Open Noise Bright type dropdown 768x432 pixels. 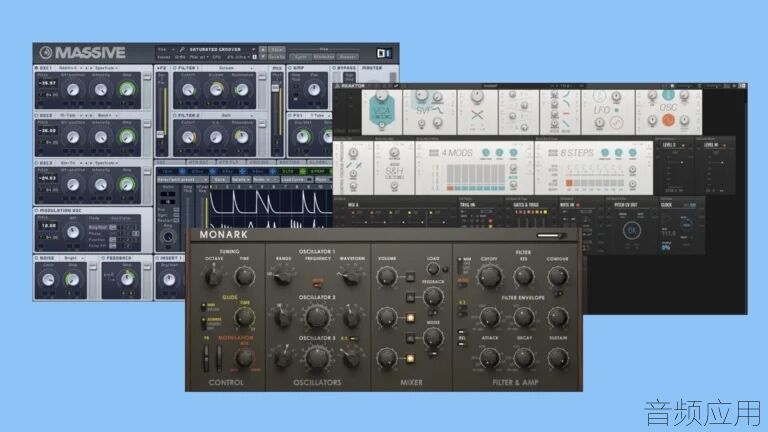point(72,258)
